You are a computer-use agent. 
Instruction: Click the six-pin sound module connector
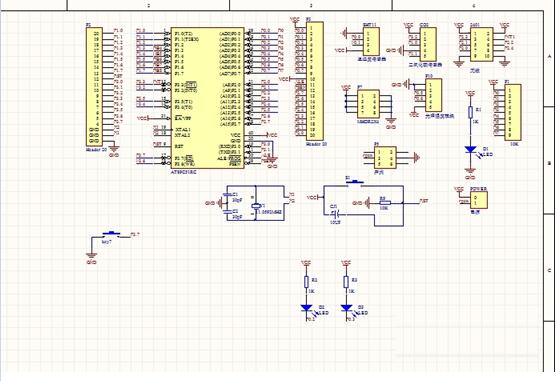(385, 157)
